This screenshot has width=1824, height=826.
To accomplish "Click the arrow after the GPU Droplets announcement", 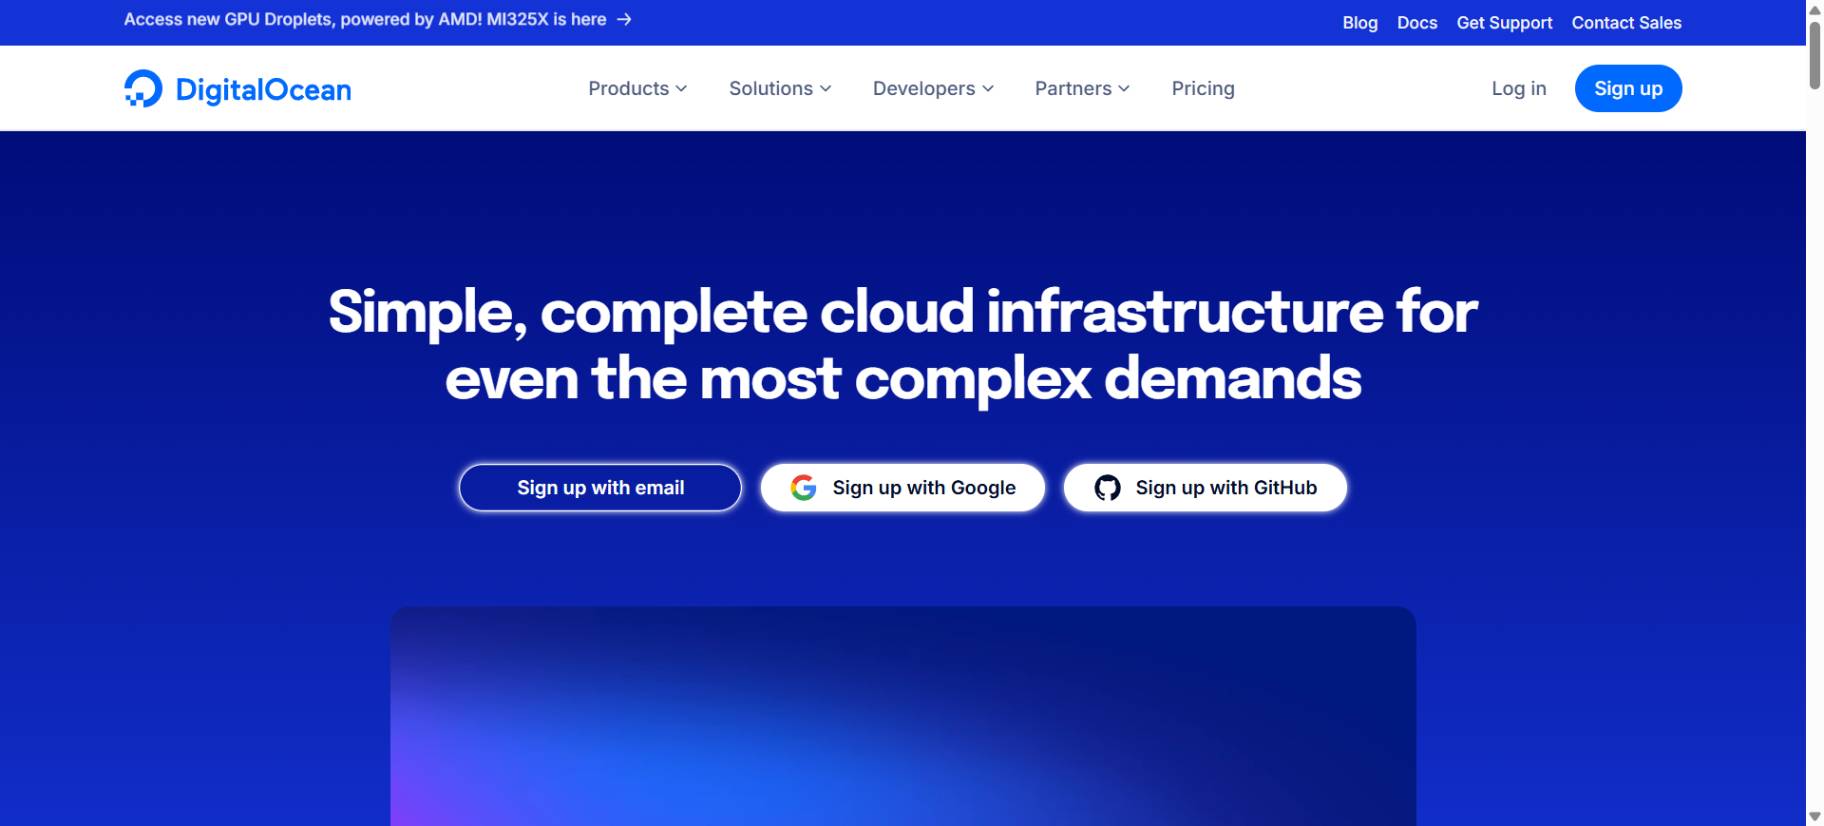I will click(x=624, y=19).
